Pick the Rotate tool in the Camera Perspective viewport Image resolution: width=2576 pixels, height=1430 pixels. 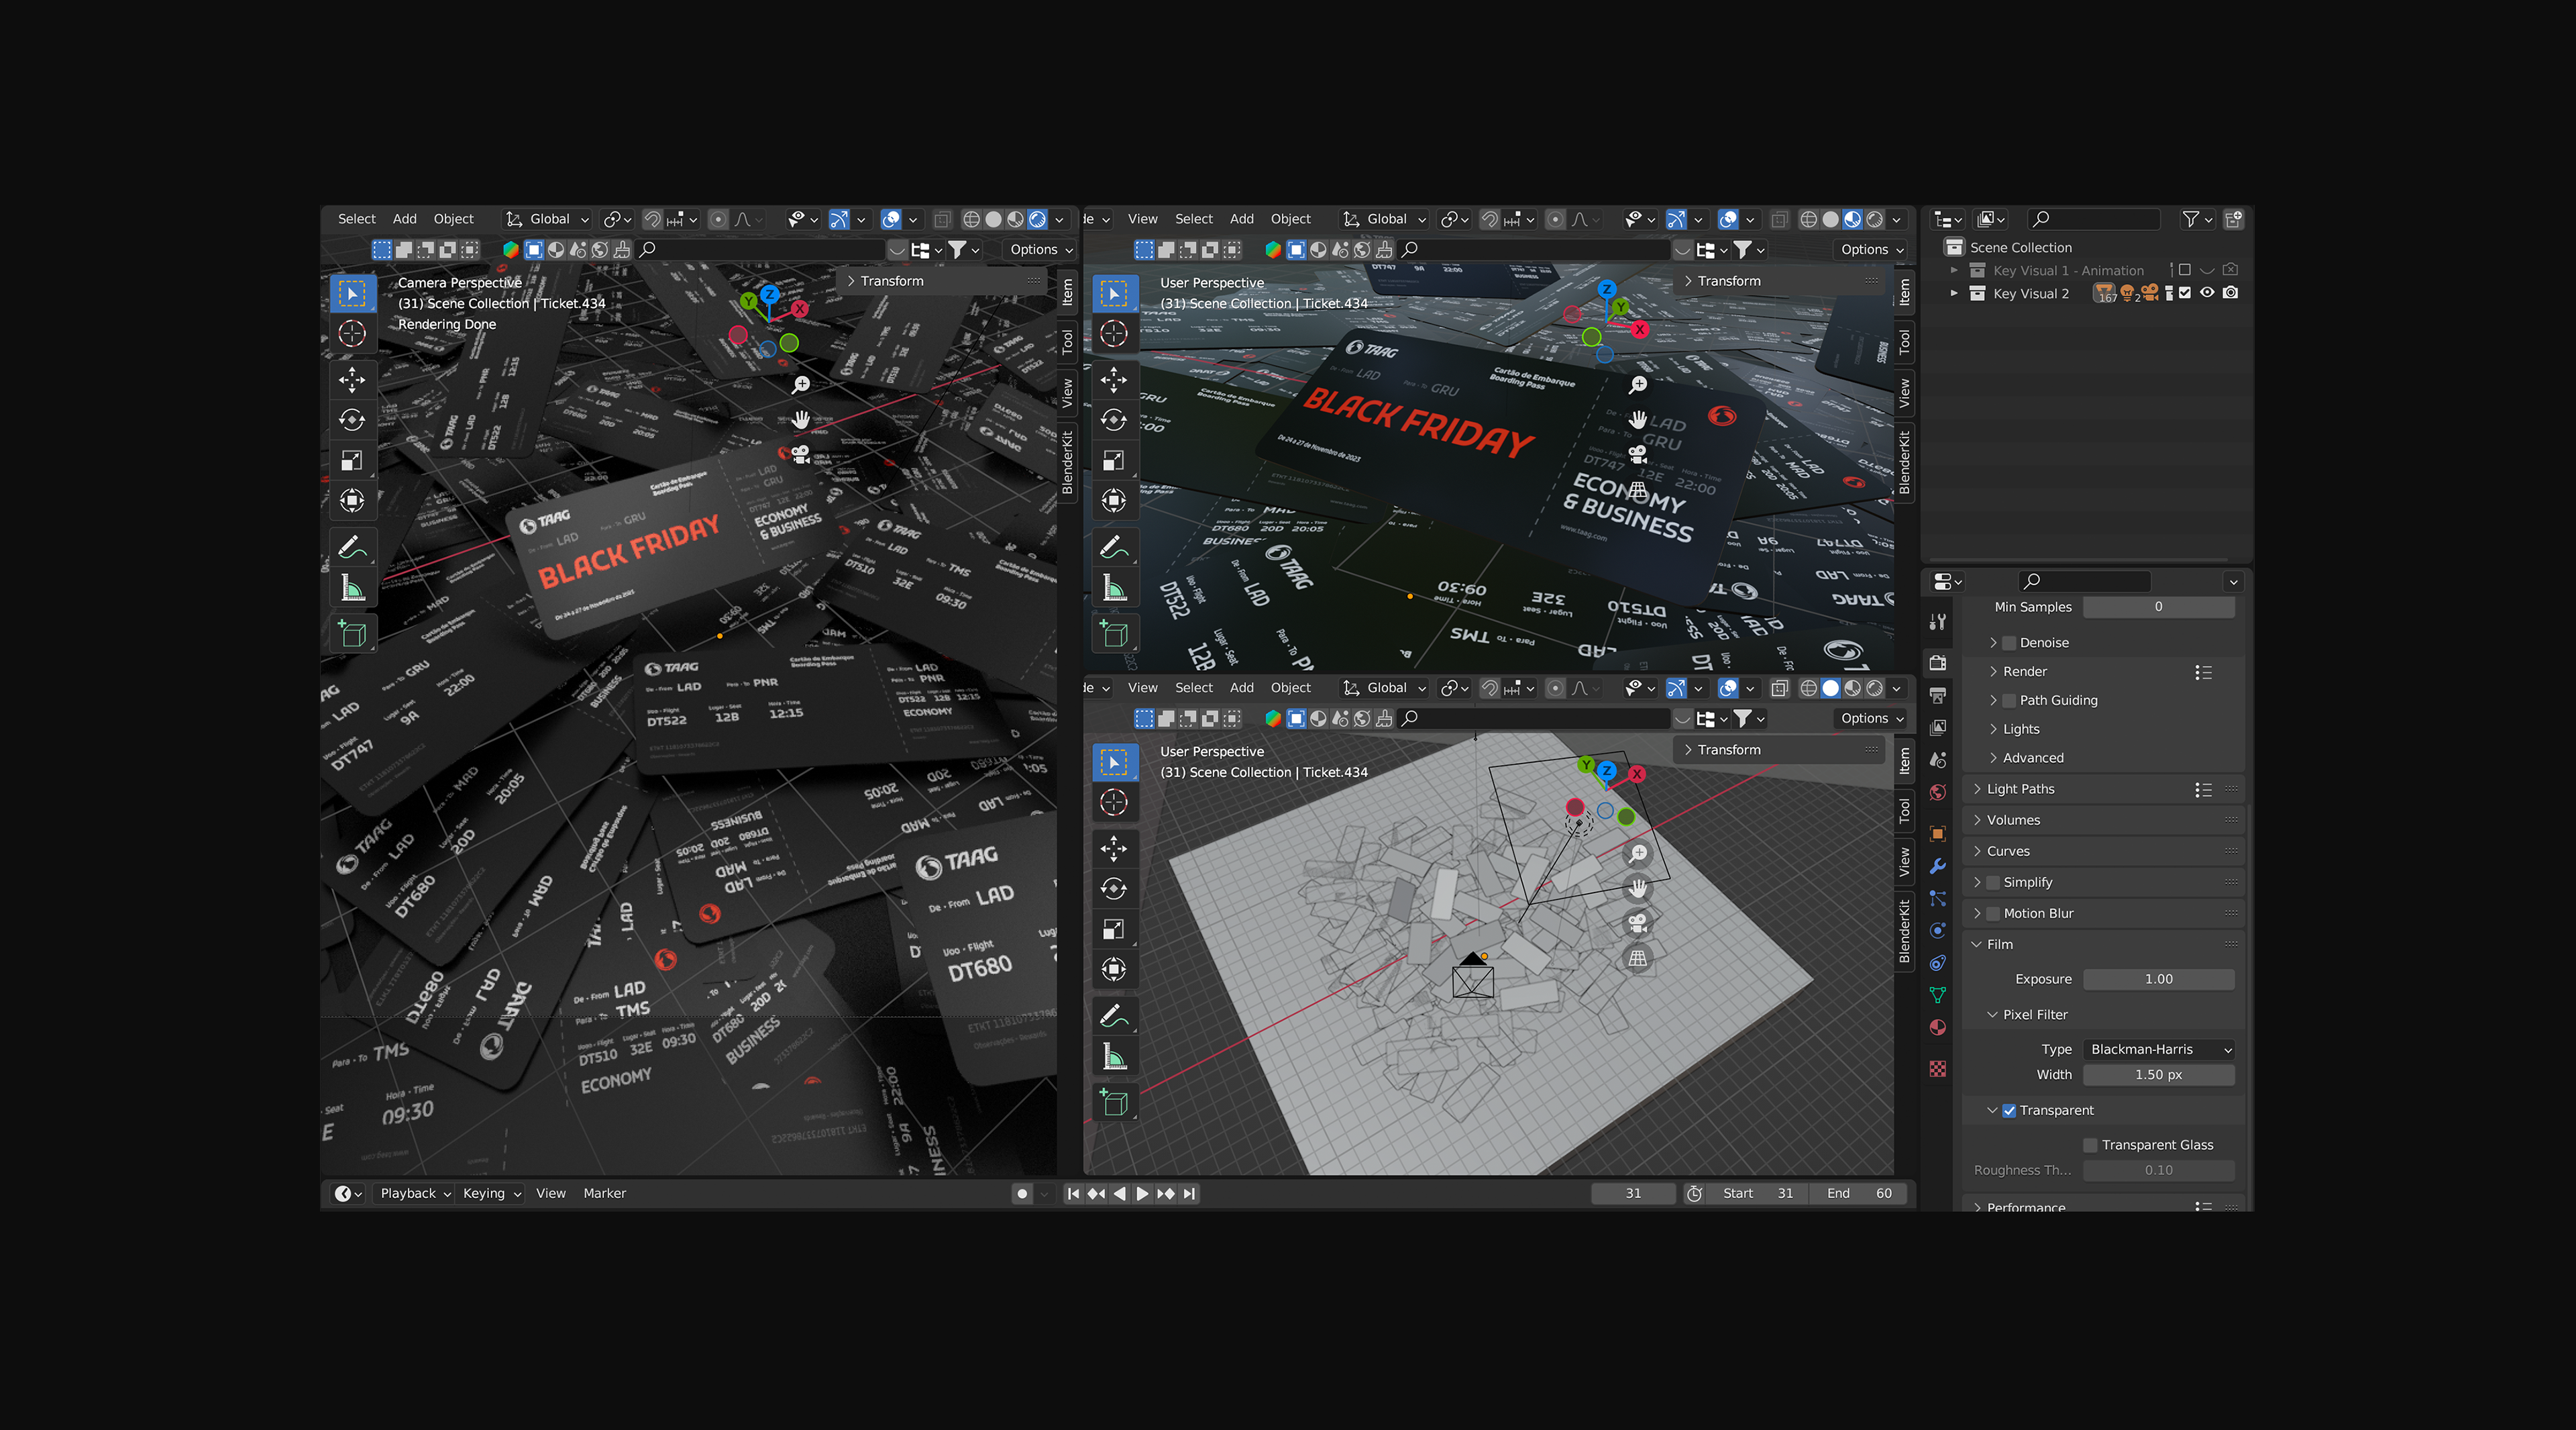(x=352, y=420)
